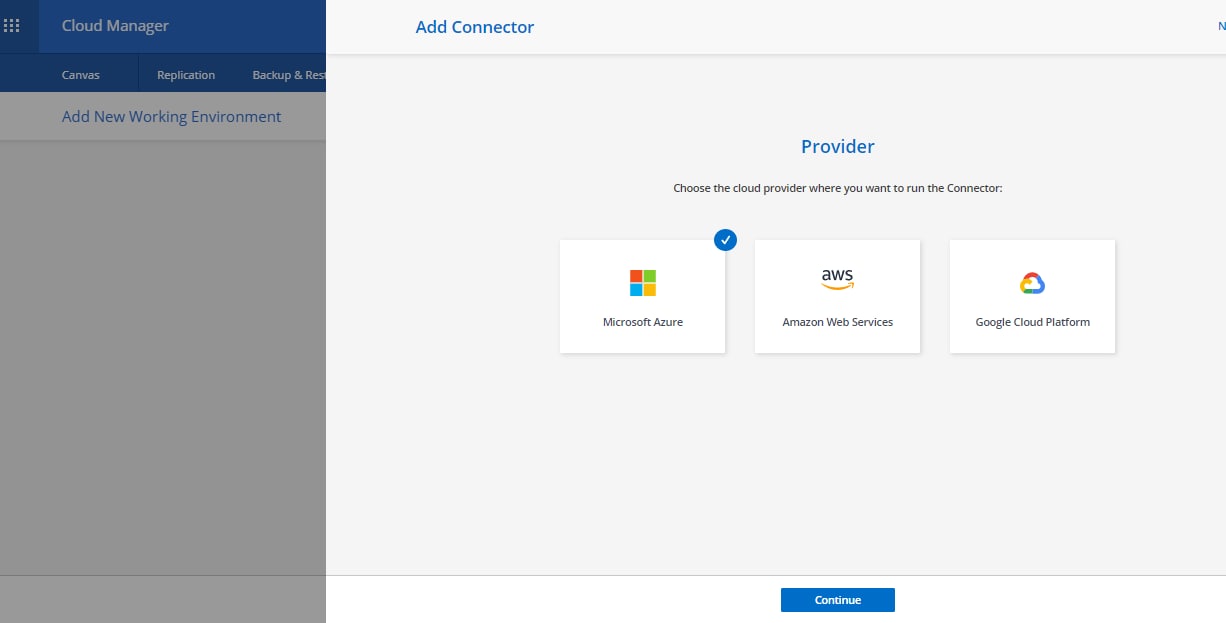Click the Provider heading
The height and width of the screenshot is (623, 1226).
[838, 146]
